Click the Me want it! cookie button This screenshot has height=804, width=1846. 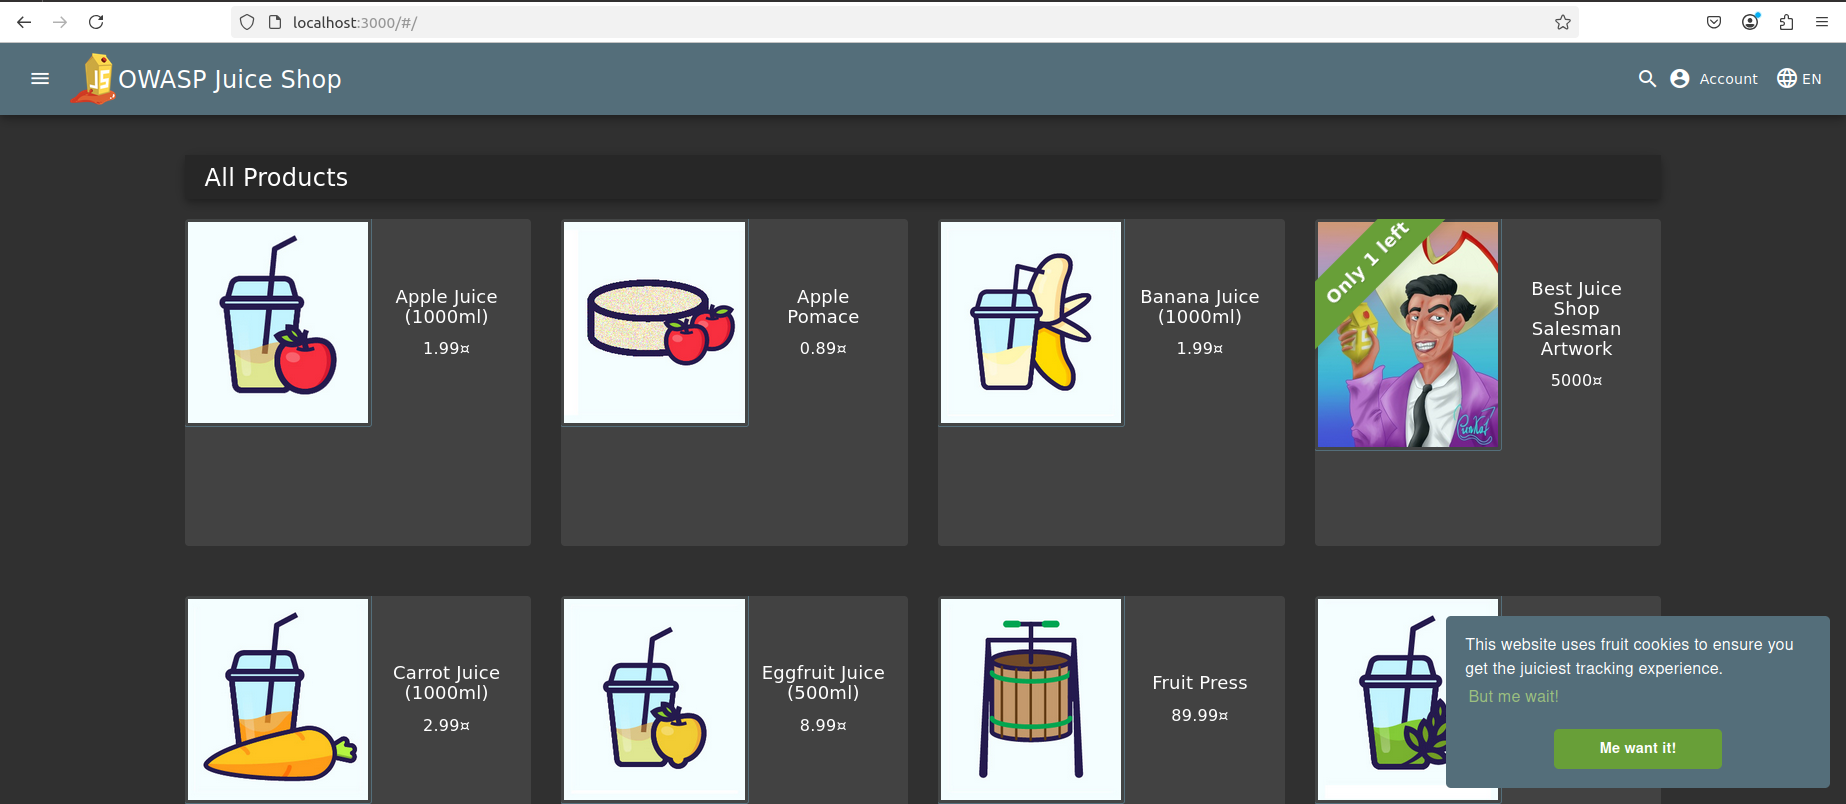[x=1637, y=748]
